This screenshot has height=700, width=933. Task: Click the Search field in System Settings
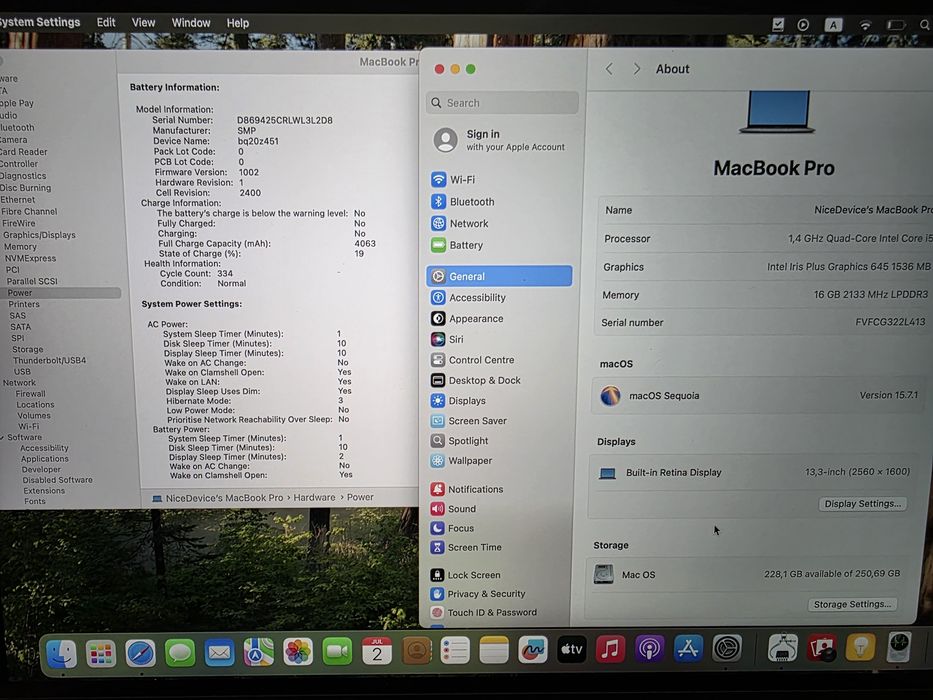[x=502, y=102]
